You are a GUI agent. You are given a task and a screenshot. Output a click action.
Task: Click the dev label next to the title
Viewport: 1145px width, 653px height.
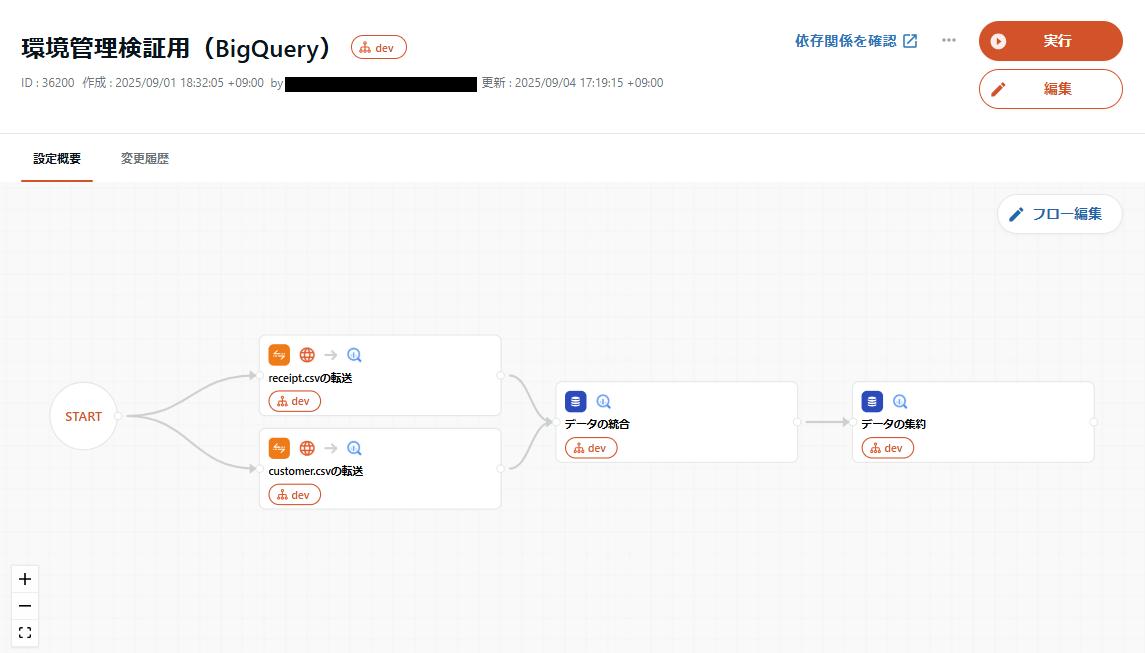(x=378, y=47)
